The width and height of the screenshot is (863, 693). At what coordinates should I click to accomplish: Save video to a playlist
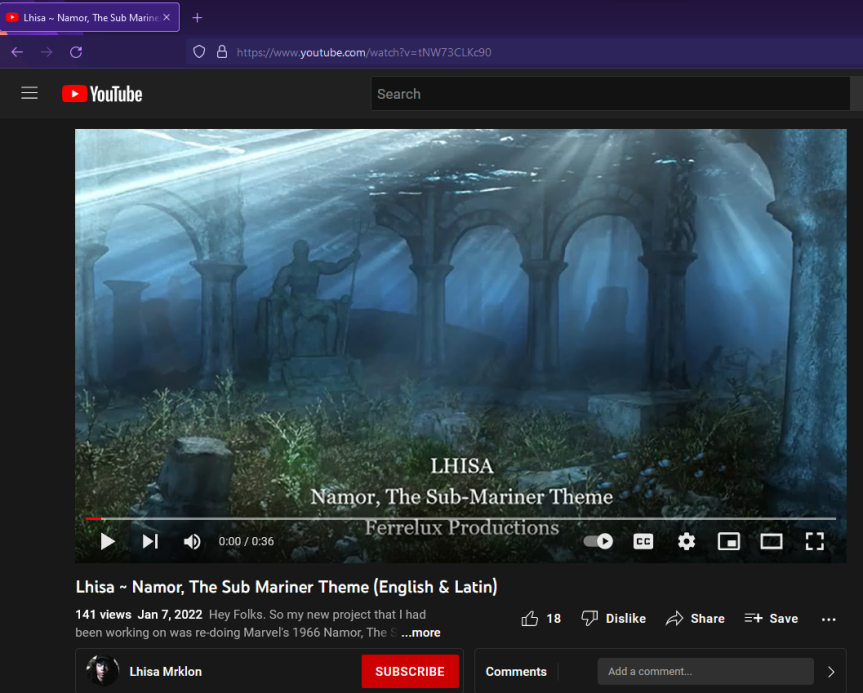(771, 619)
